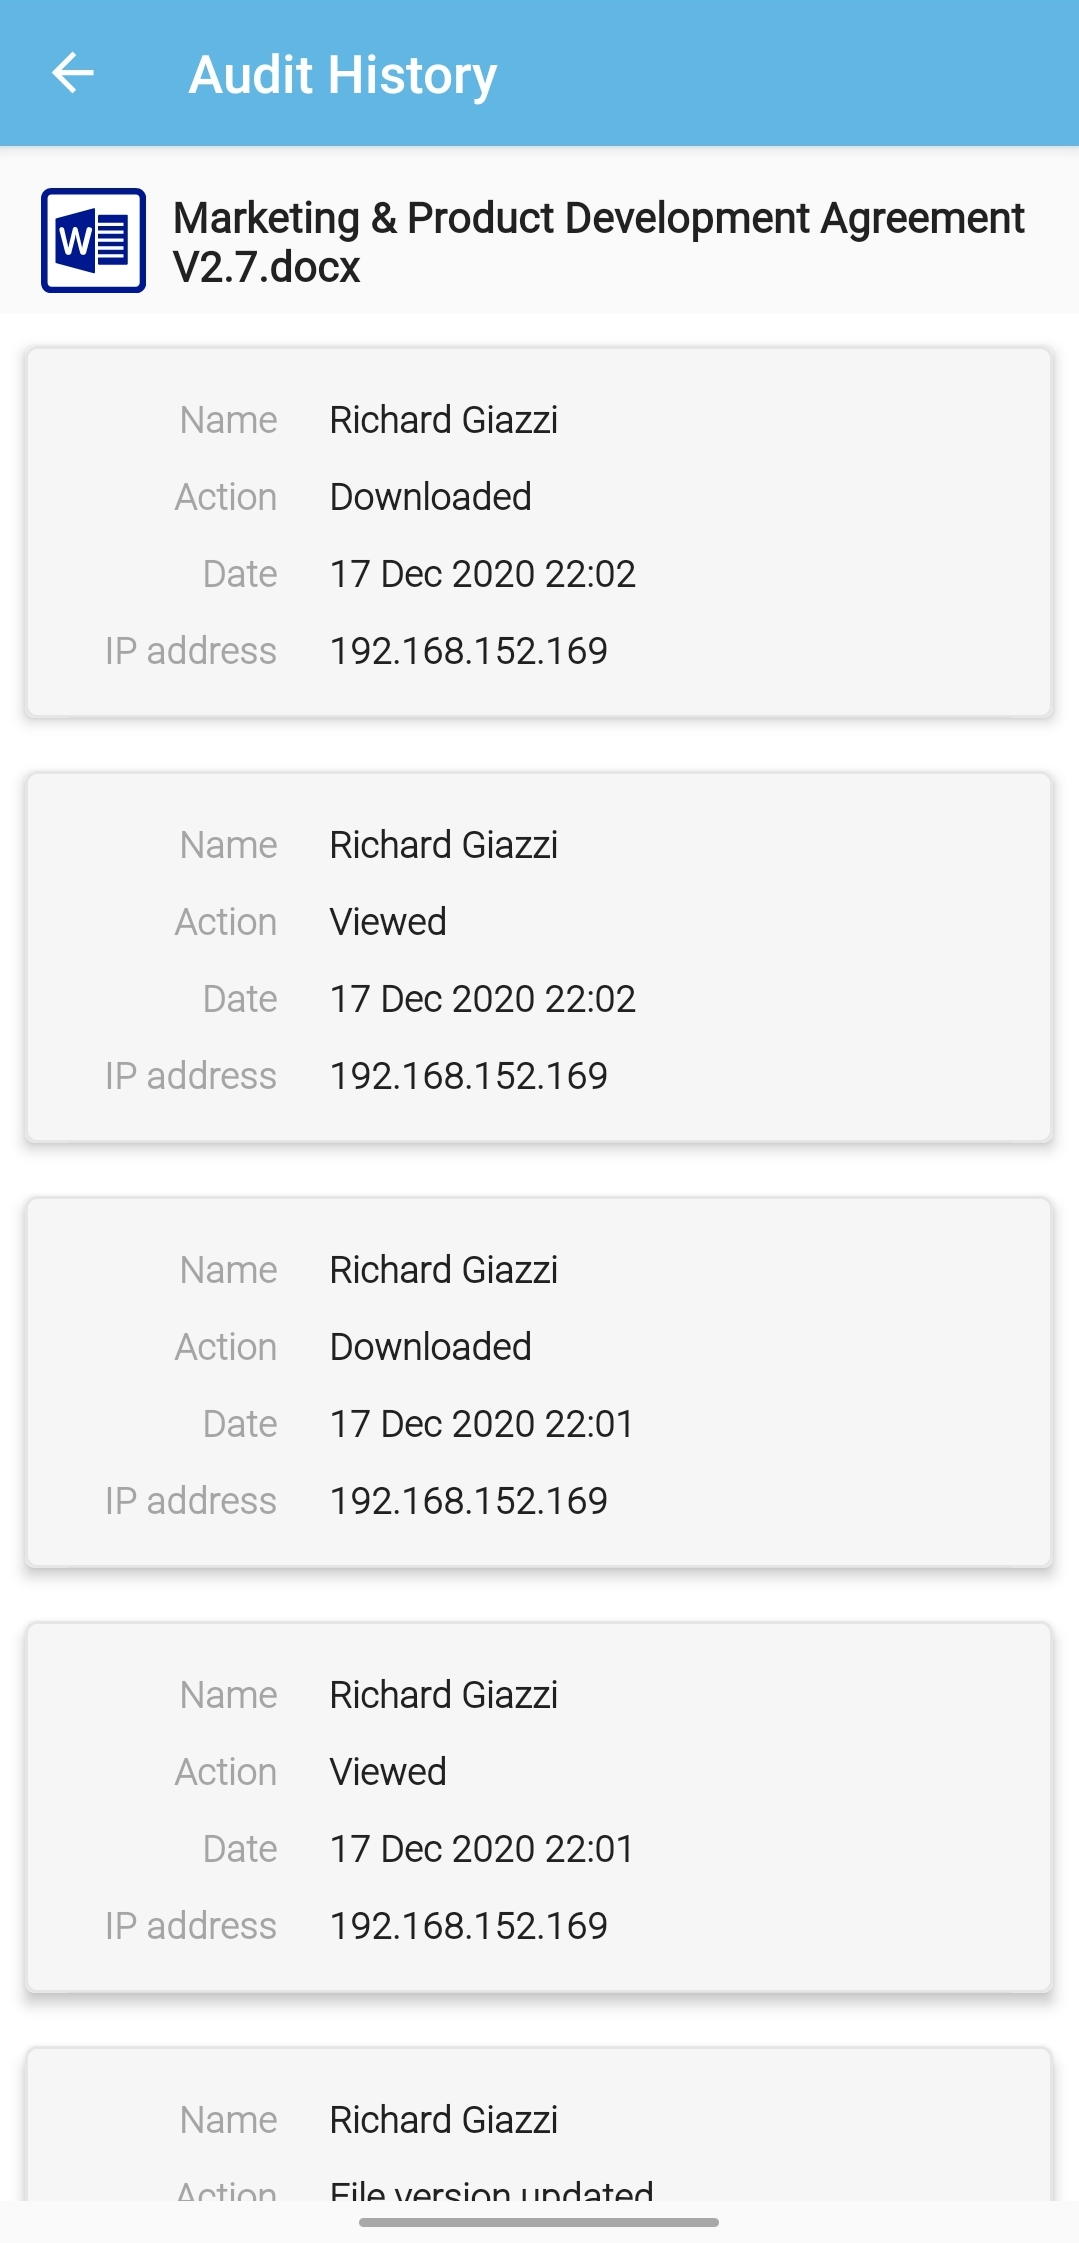
Task: Tap the Word document file icon
Action: tap(93, 240)
